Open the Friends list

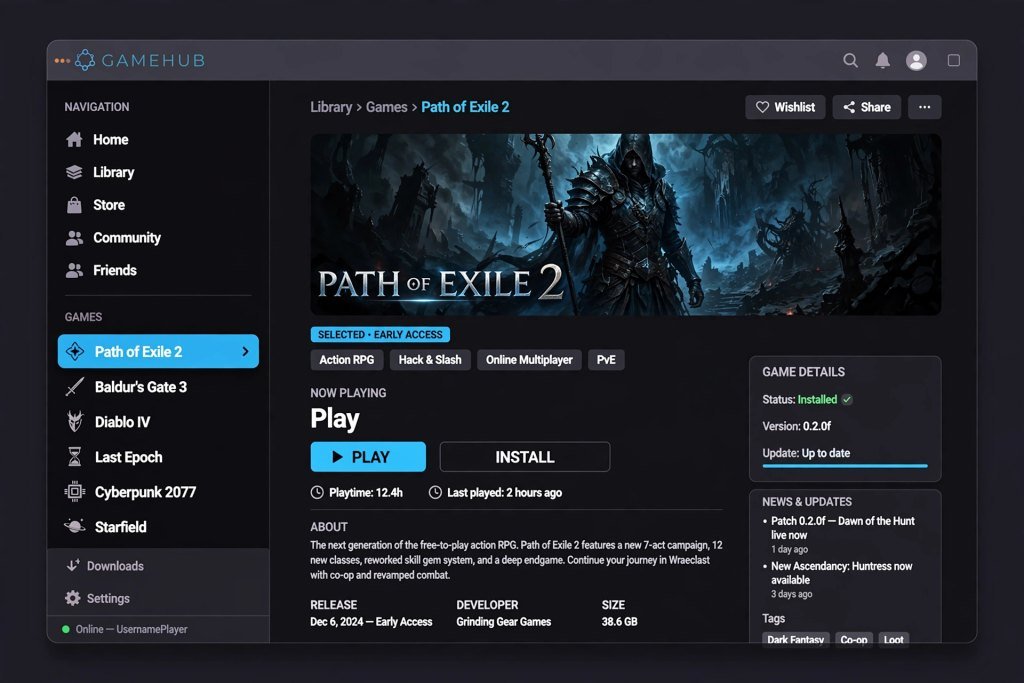(x=115, y=270)
